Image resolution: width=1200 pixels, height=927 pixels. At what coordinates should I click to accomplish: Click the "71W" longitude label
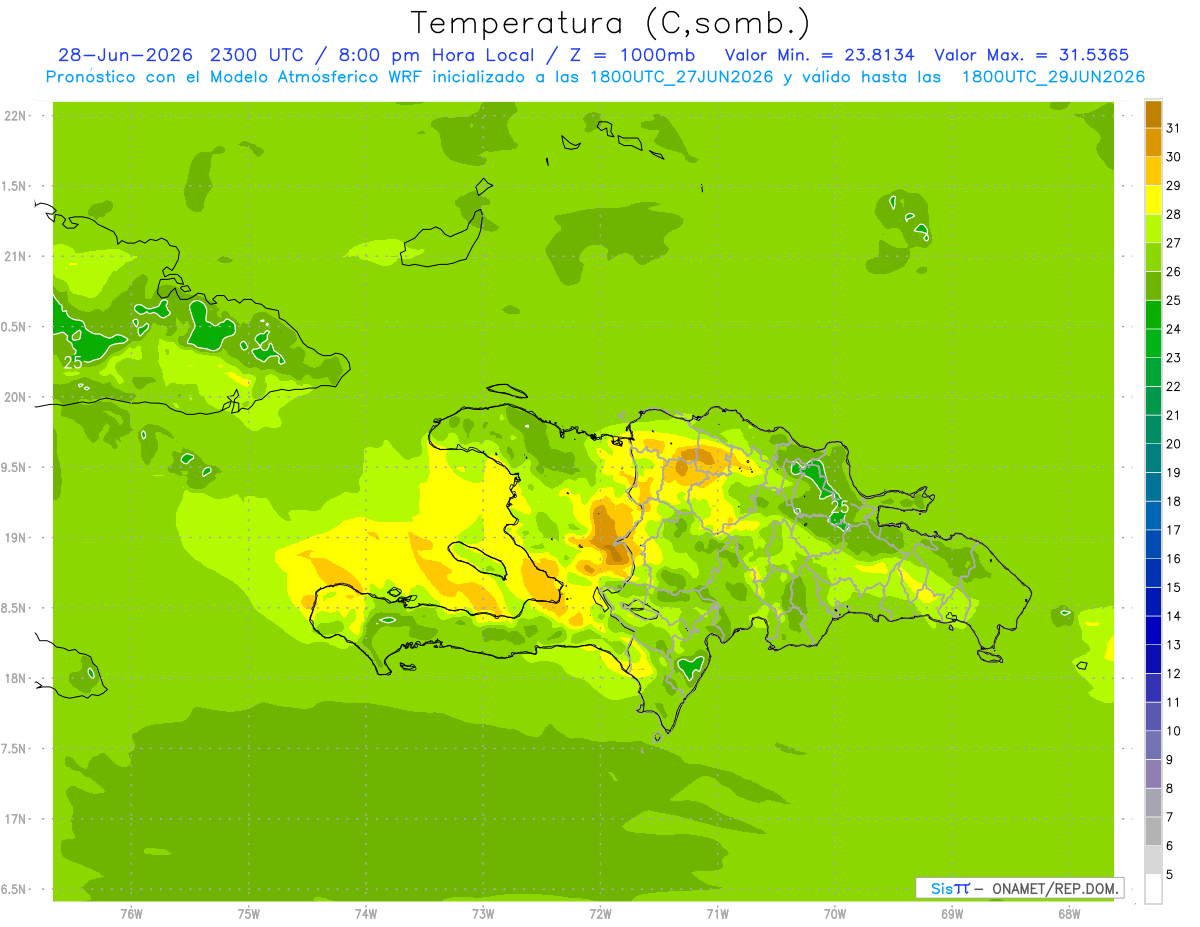click(717, 914)
